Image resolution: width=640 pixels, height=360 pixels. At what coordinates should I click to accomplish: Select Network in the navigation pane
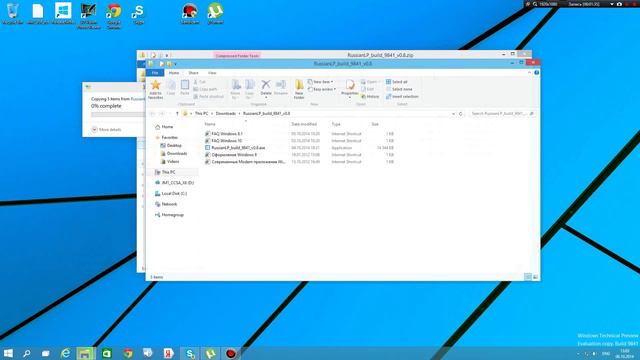coord(169,204)
